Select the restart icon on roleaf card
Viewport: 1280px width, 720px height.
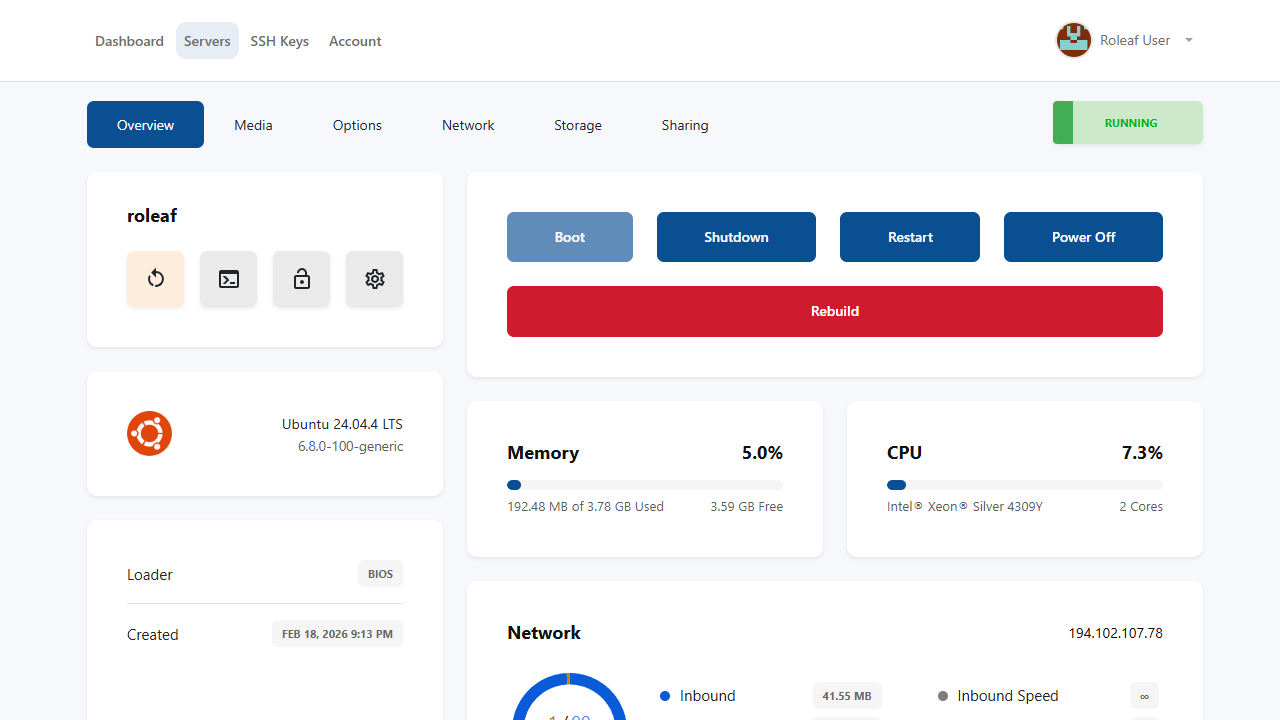155,279
